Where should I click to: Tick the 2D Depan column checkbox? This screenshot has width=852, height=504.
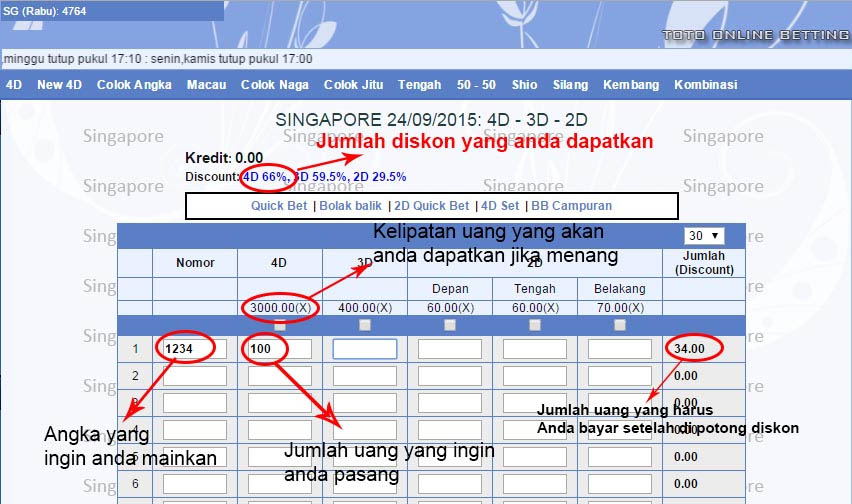coord(450,325)
